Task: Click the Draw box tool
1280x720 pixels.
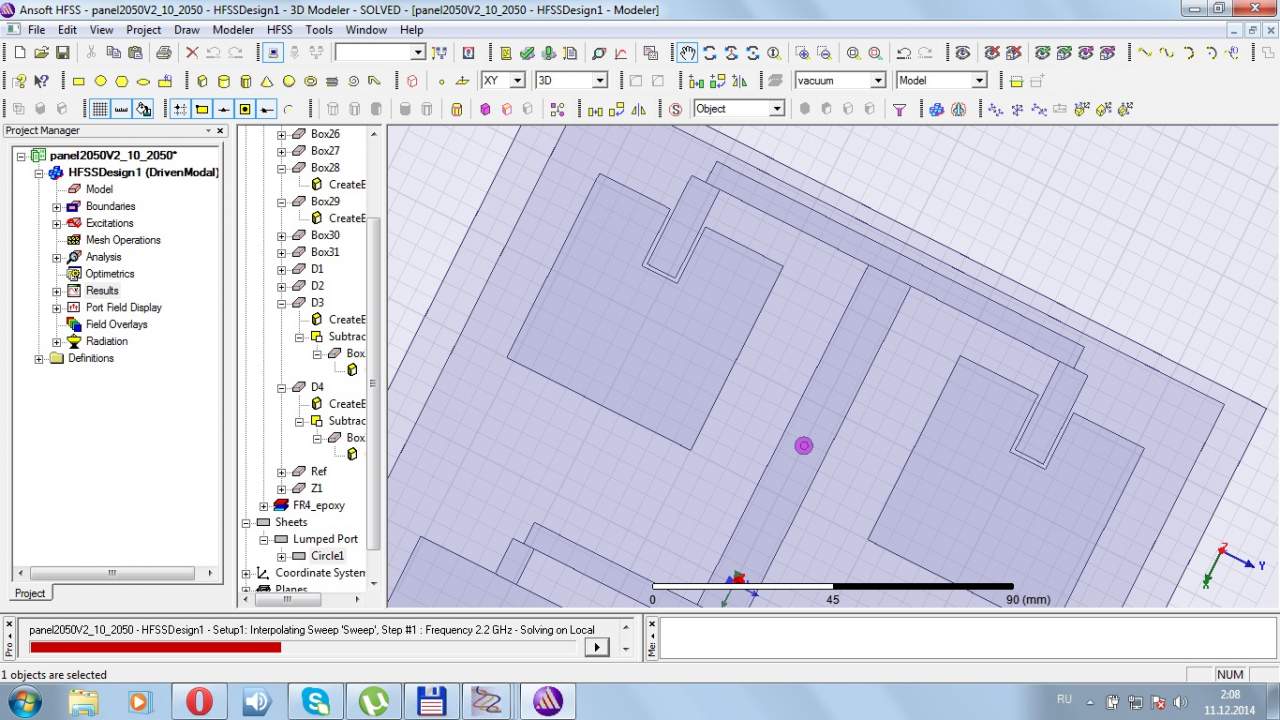Action: (x=203, y=81)
